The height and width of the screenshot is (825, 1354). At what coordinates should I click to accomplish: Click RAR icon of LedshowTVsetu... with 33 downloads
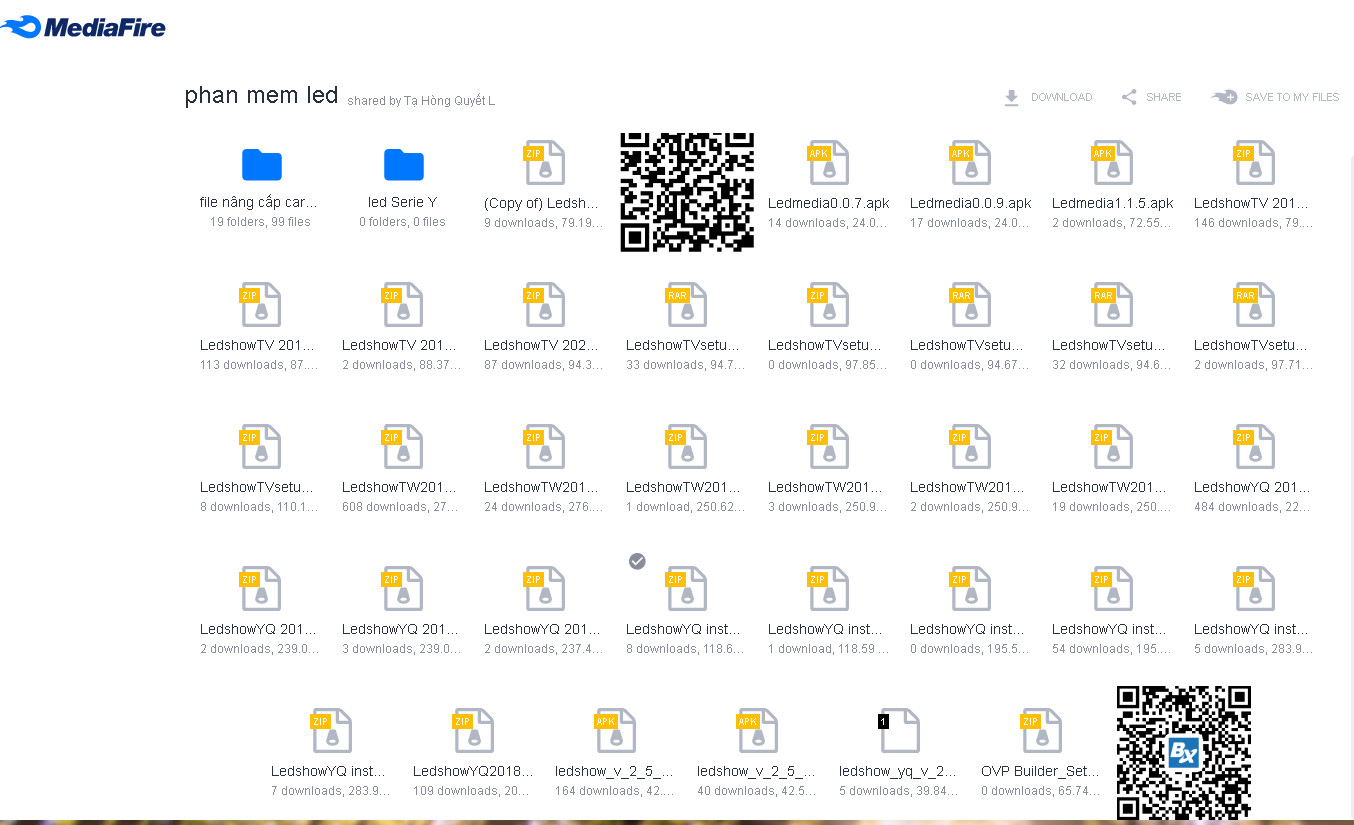click(688, 304)
